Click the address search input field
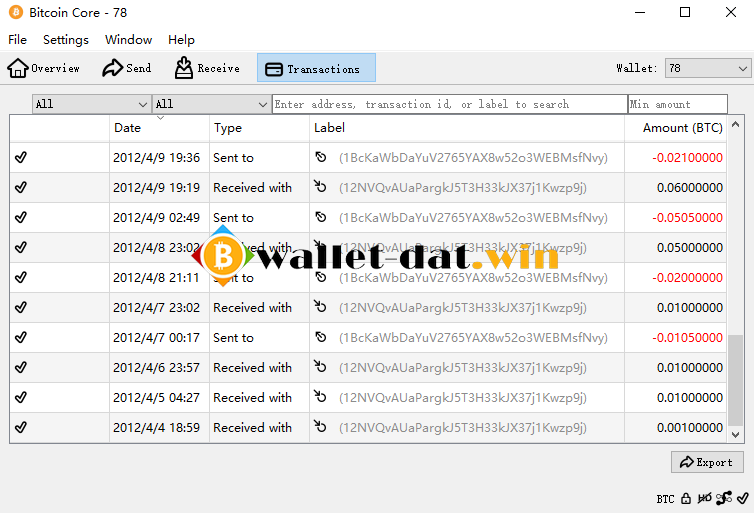The width and height of the screenshot is (754, 513). click(450, 104)
